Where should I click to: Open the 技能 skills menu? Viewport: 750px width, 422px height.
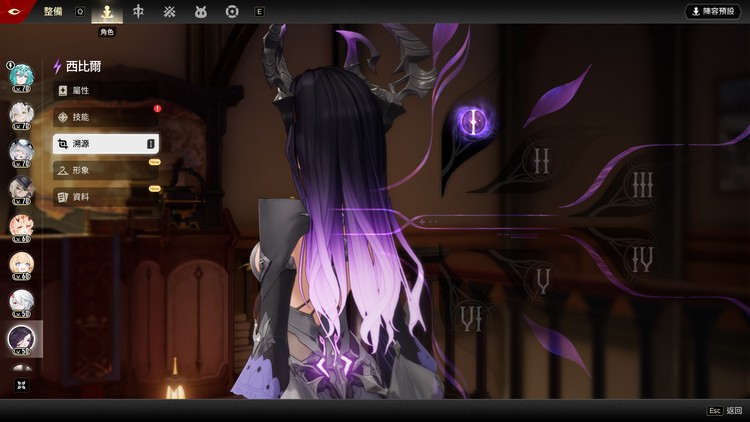[105, 117]
